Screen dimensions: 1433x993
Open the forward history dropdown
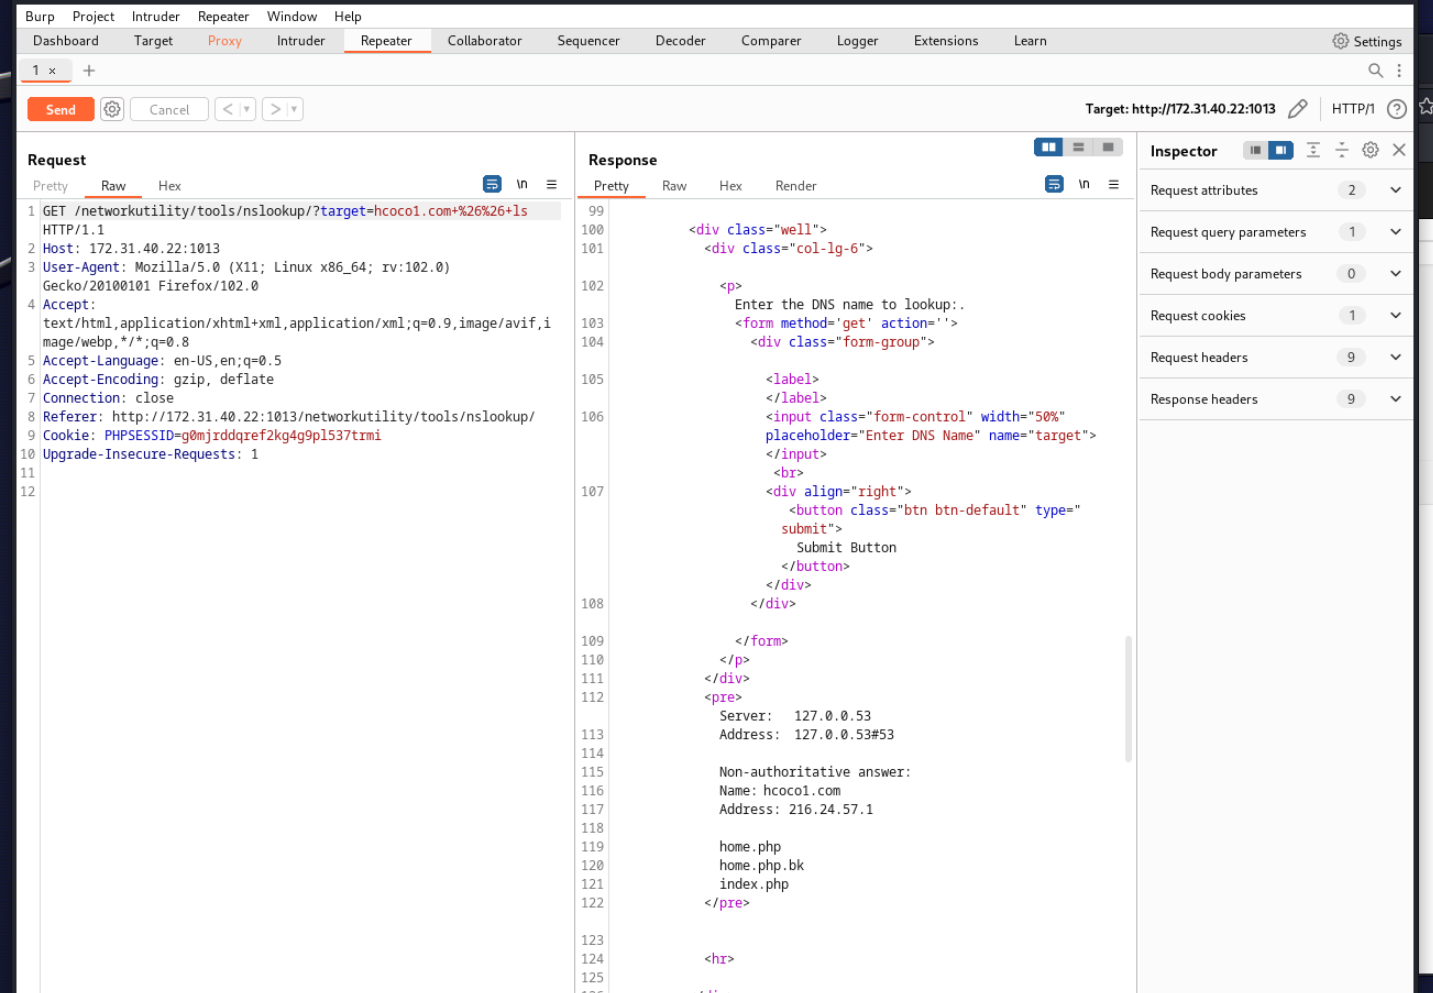click(x=294, y=109)
